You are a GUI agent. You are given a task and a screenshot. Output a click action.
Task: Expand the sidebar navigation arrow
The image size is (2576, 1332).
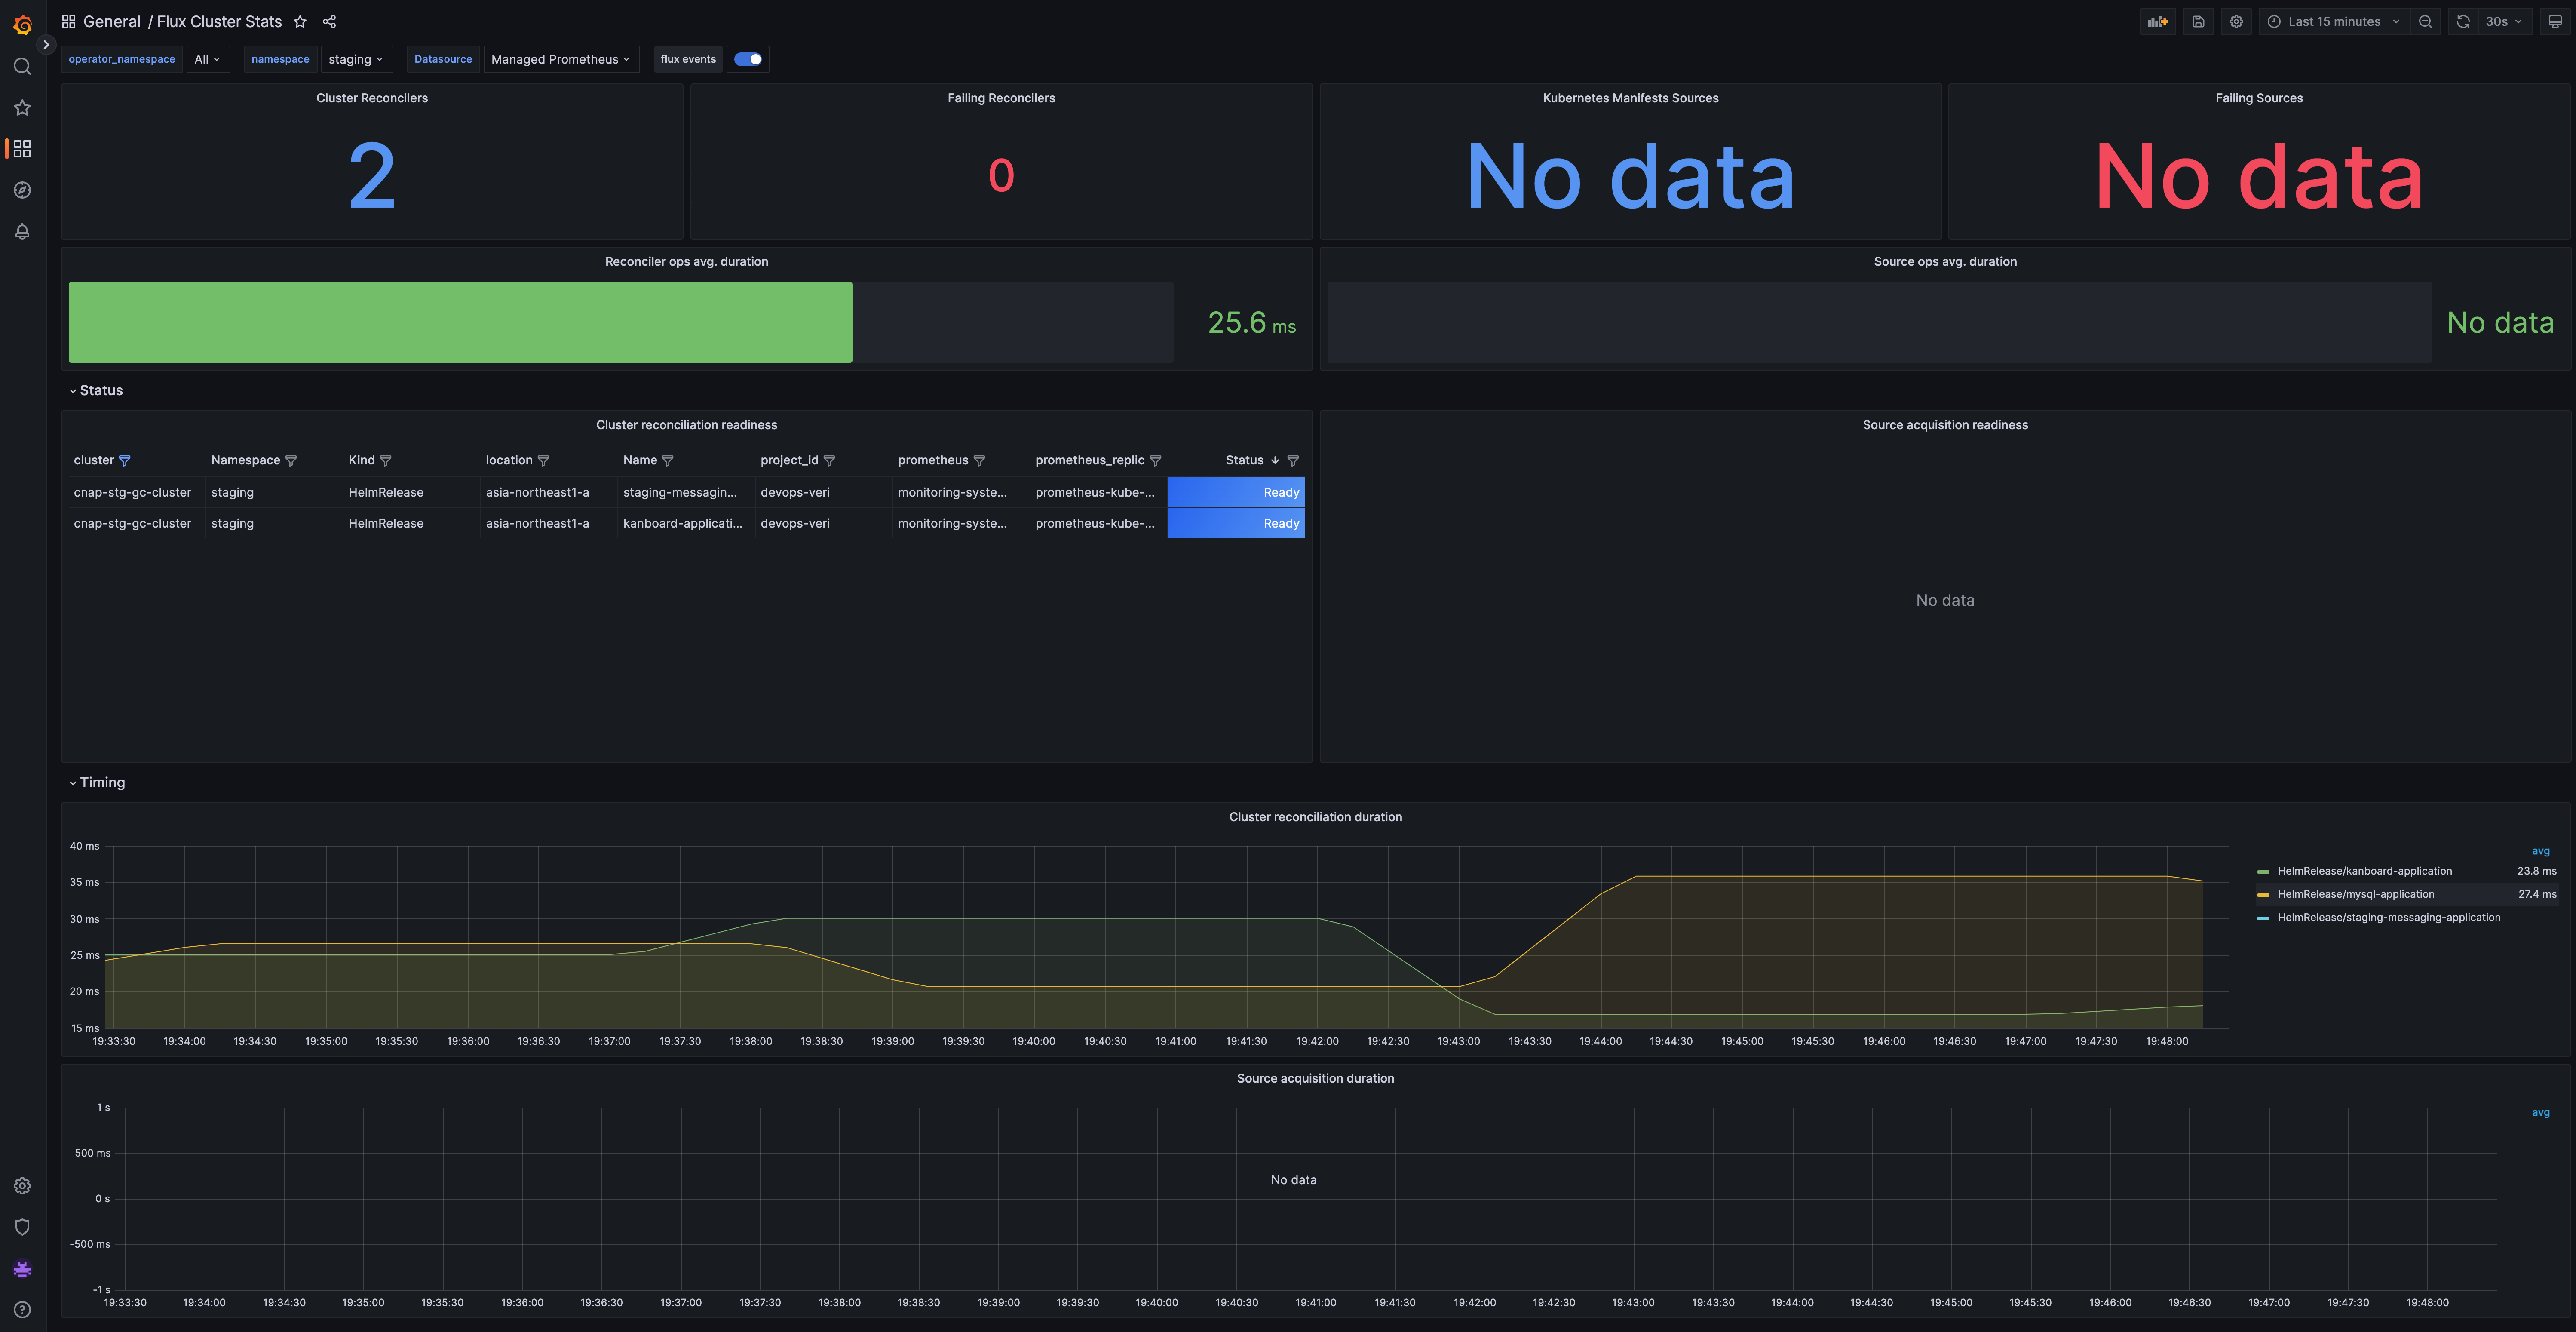(46, 45)
